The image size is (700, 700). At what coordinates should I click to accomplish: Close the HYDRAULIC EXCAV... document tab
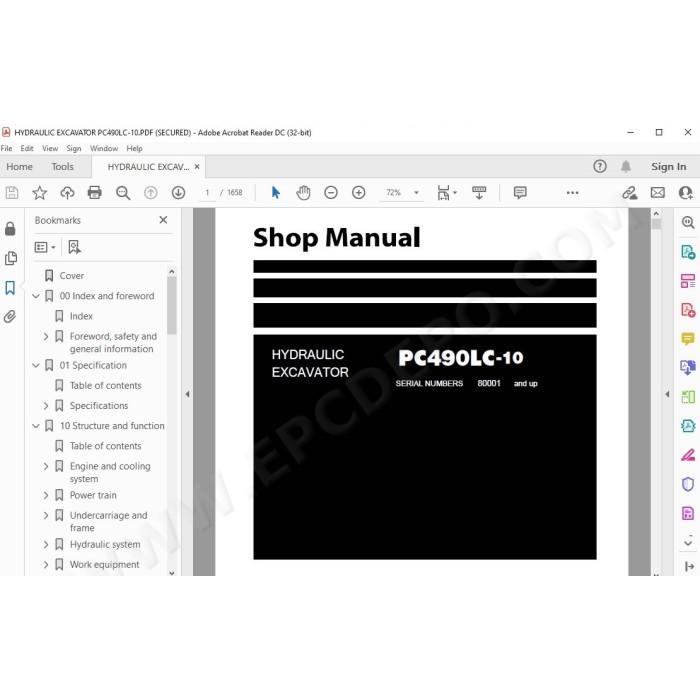197,167
